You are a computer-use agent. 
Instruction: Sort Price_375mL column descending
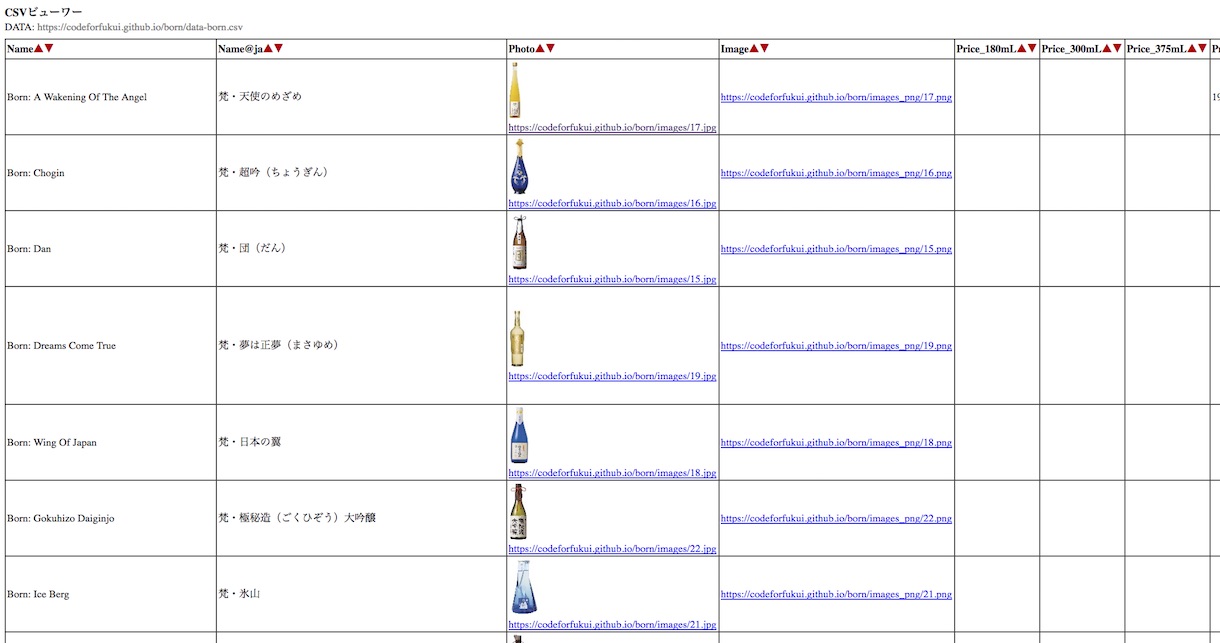1202,49
